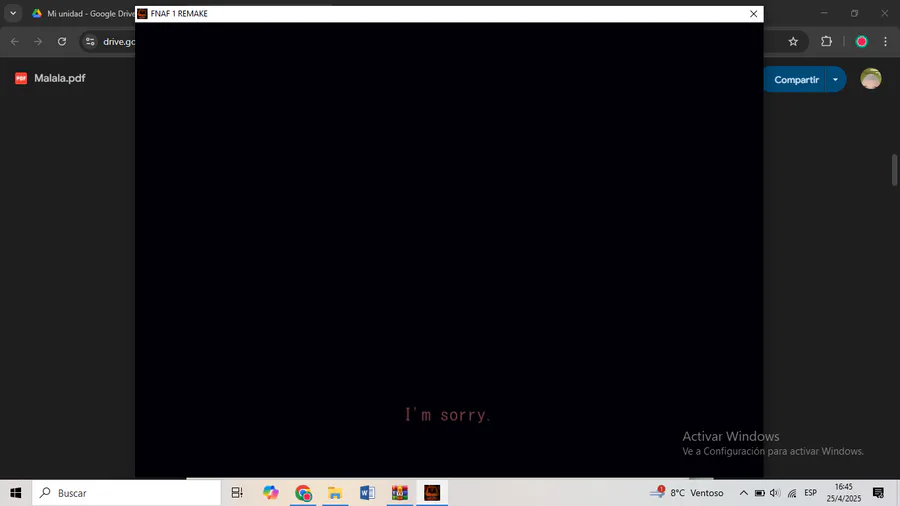The height and width of the screenshot is (506, 900).
Task: Show hidden system tray icons
Action: point(743,493)
